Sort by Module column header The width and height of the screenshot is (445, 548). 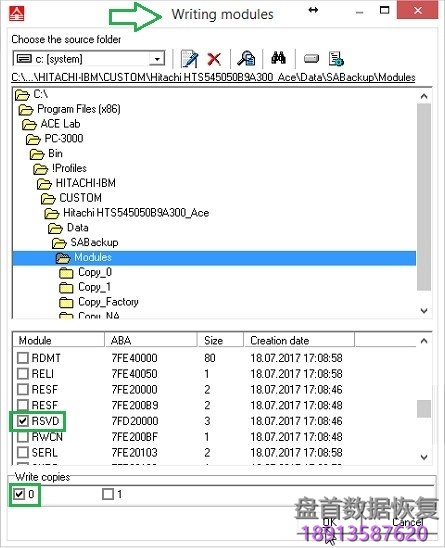click(x=58, y=340)
